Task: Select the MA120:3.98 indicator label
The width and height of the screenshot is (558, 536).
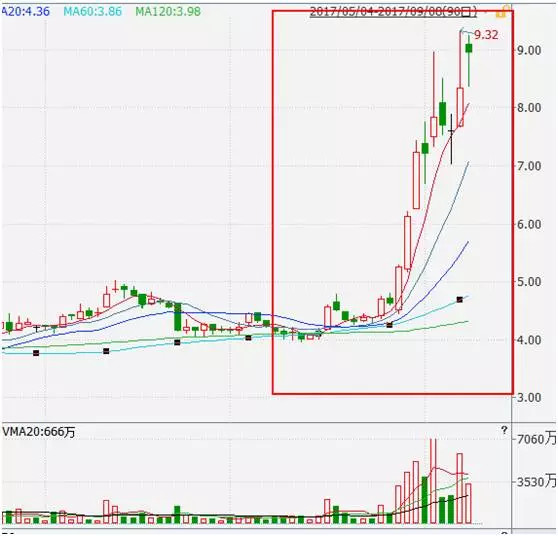Action: coord(168,11)
